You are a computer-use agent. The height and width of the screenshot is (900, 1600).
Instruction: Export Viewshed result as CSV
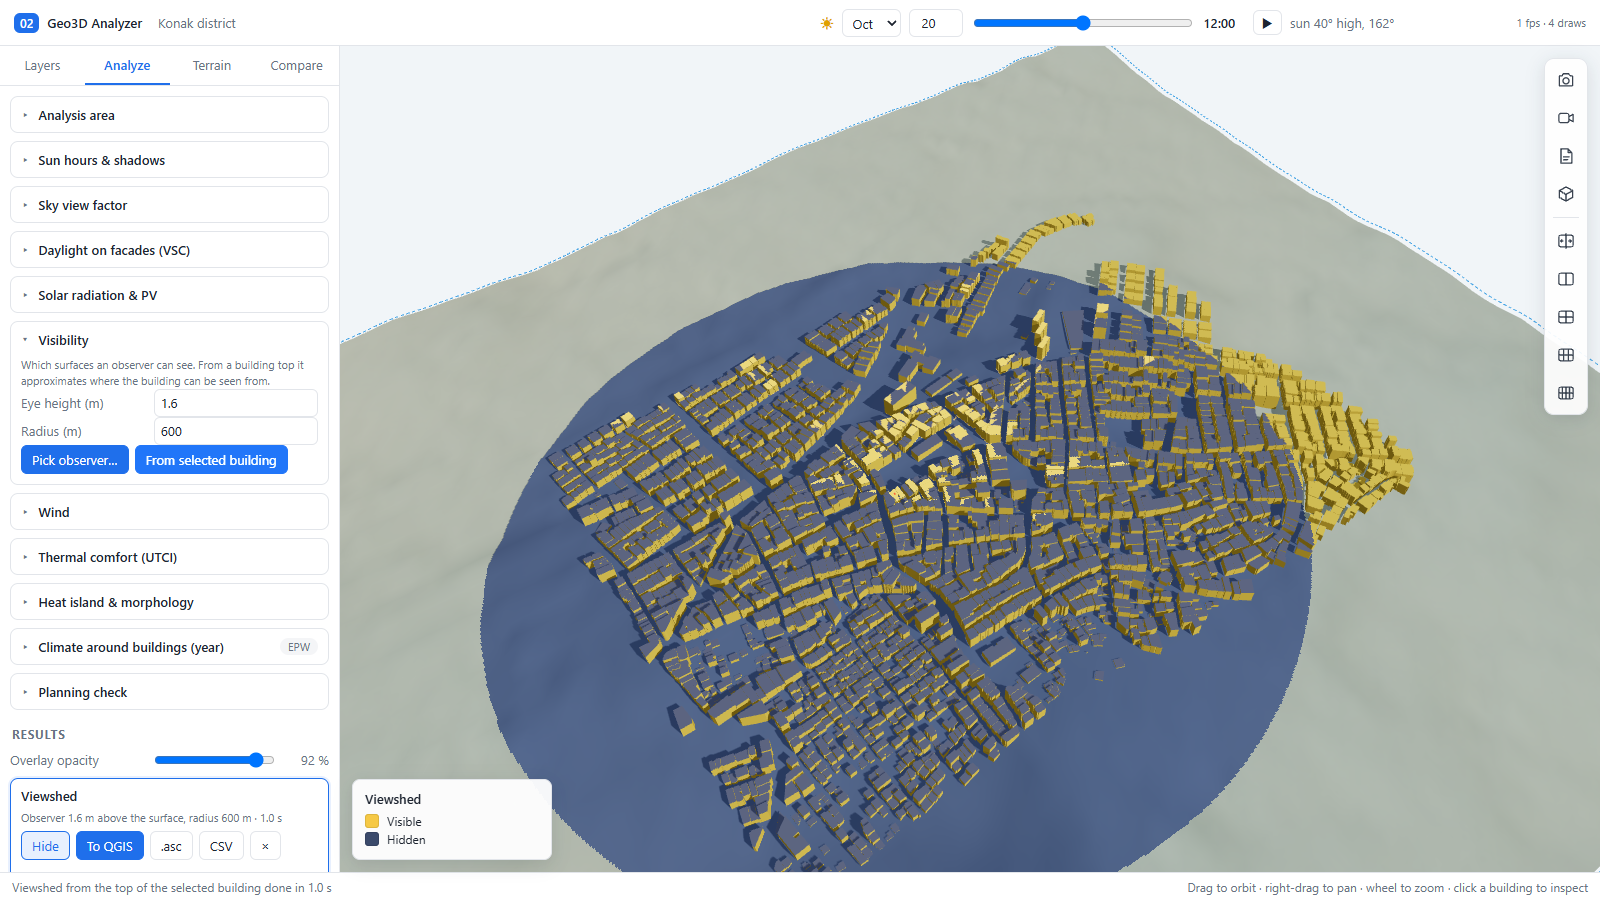[221, 846]
